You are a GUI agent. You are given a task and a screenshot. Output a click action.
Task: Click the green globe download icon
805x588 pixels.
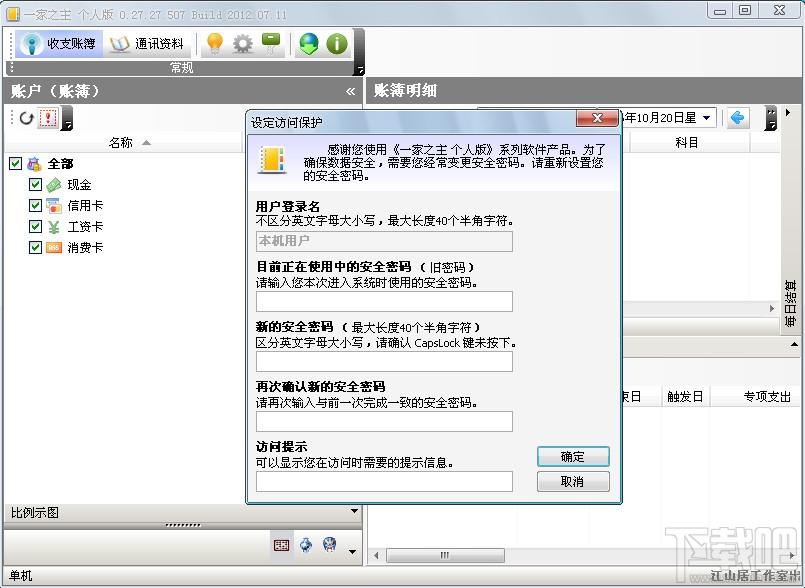click(x=309, y=44)
